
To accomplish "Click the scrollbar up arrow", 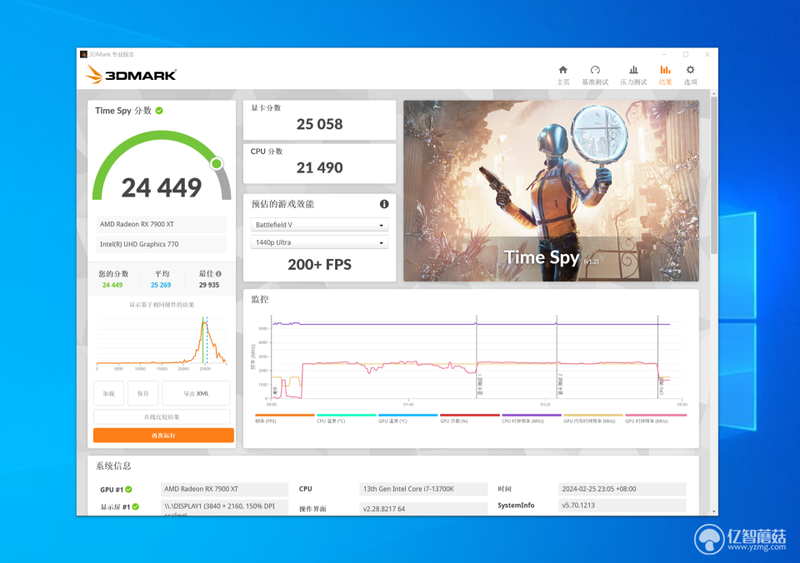I will tap(714, 93).
